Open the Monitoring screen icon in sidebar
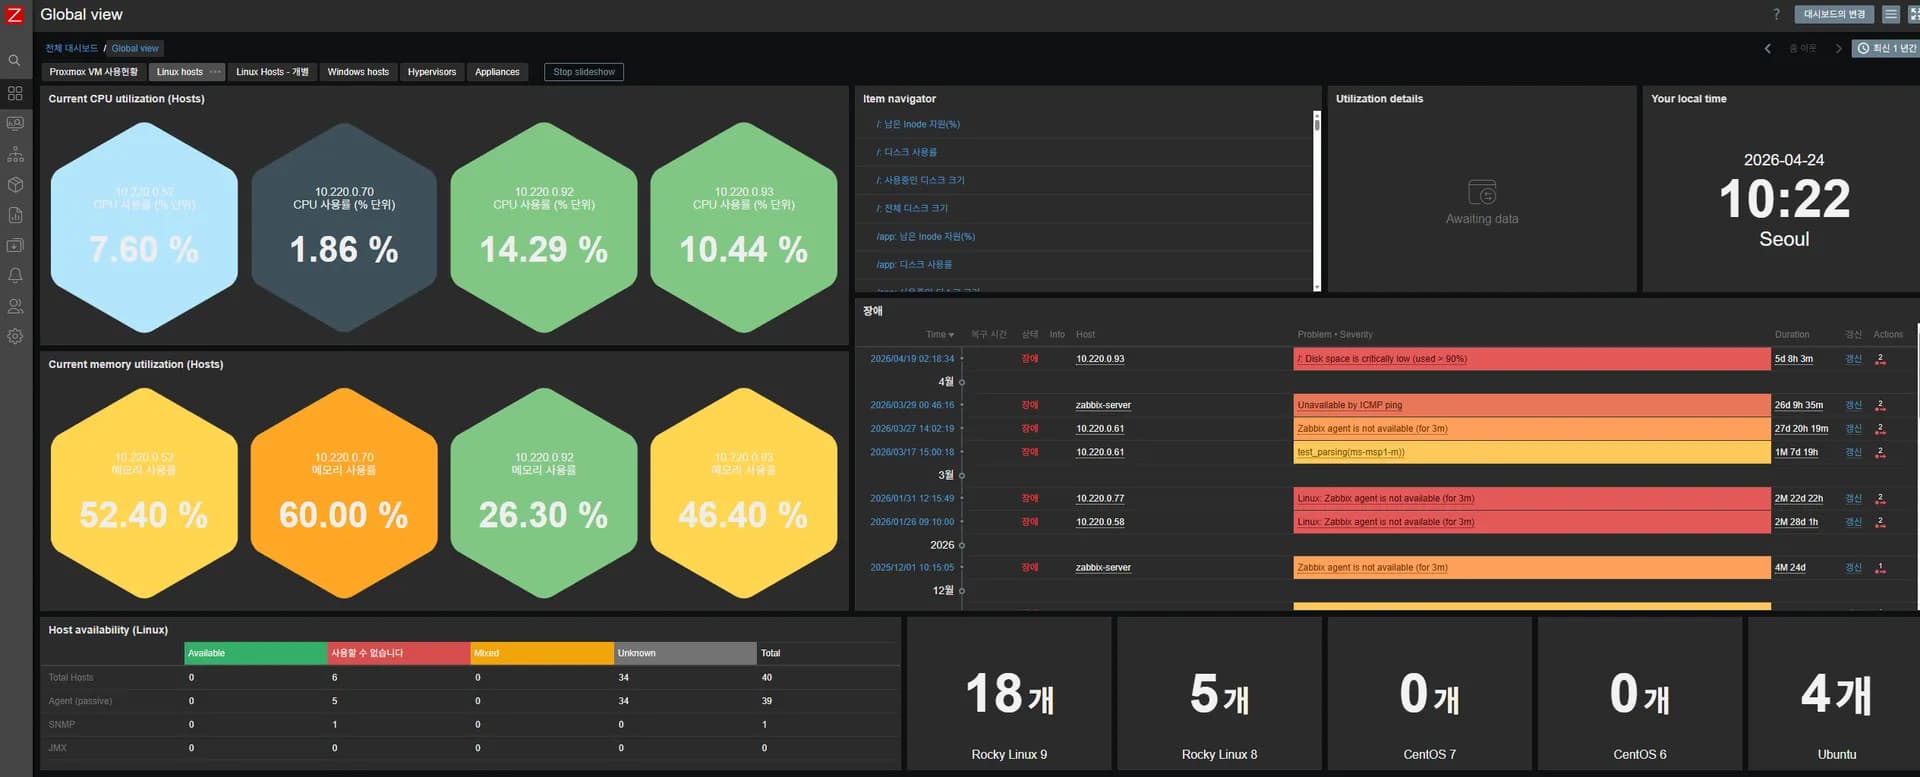Viewport: 1920px width, 777px height. pos(15,124)
